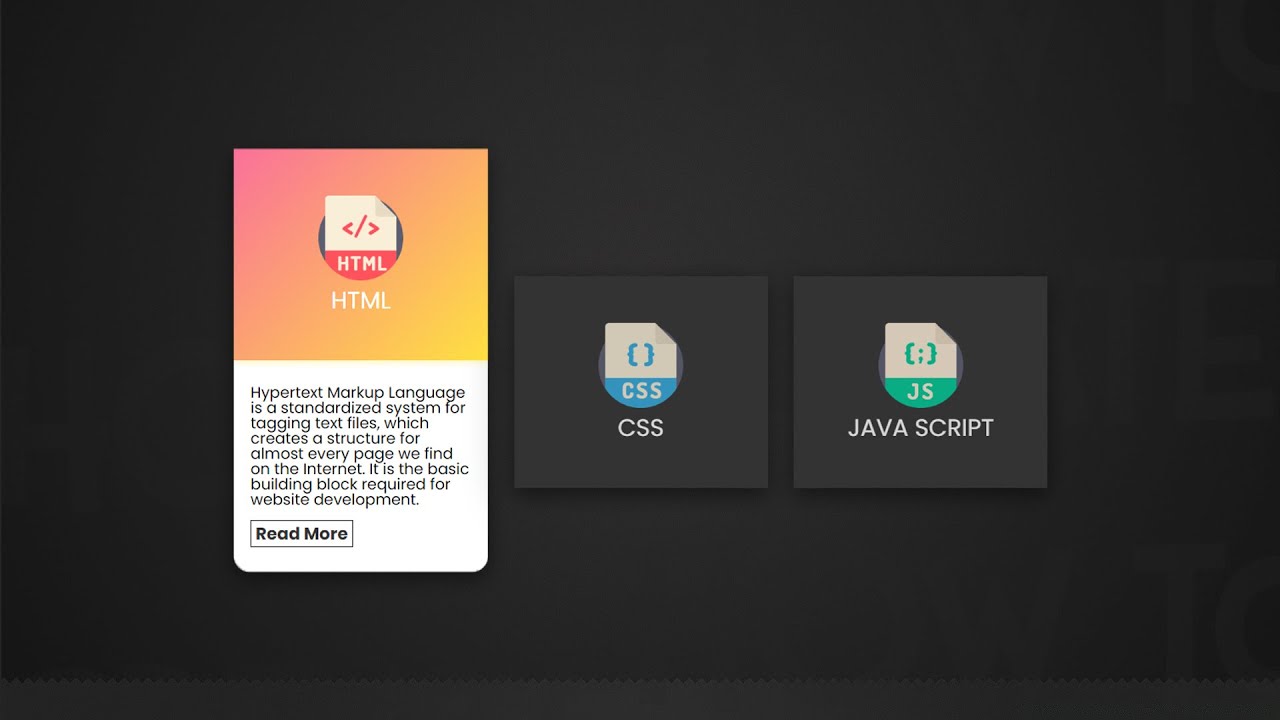
Task: Select the HTML card title
Action: pyautogui.click(x=360, y=301)
